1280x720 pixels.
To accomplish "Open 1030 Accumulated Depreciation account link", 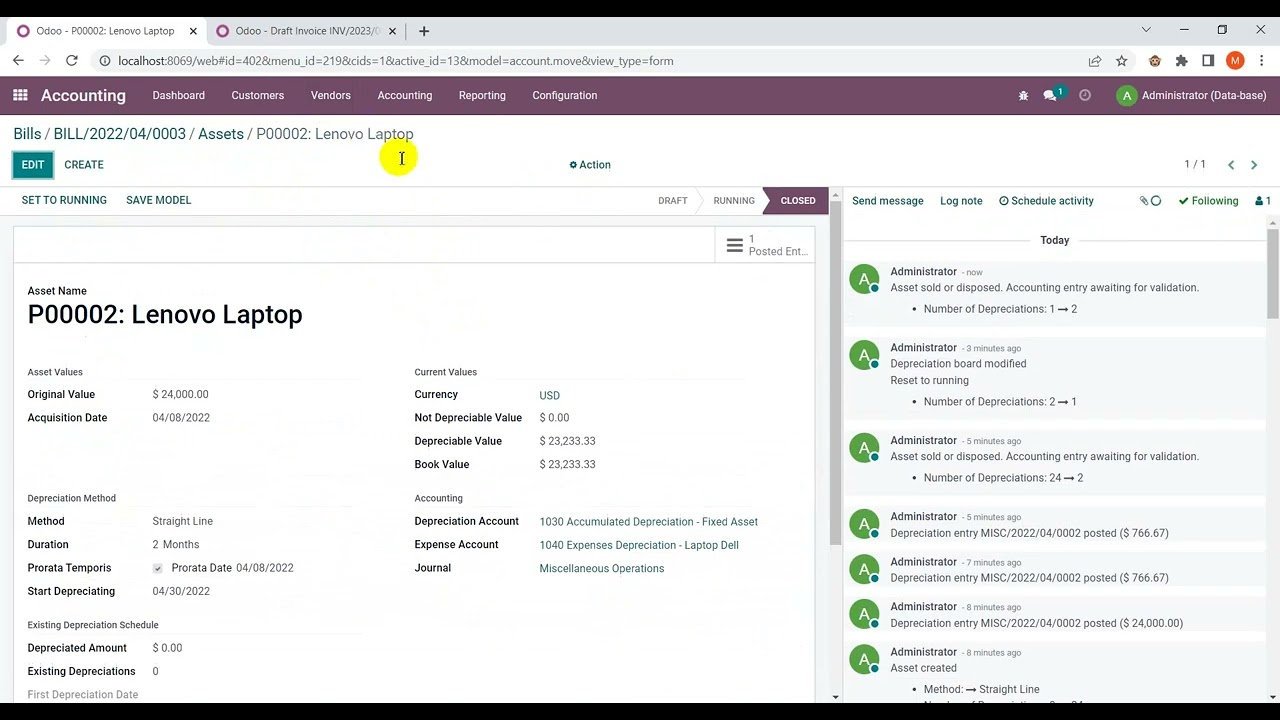I will (x=649, y=522).
